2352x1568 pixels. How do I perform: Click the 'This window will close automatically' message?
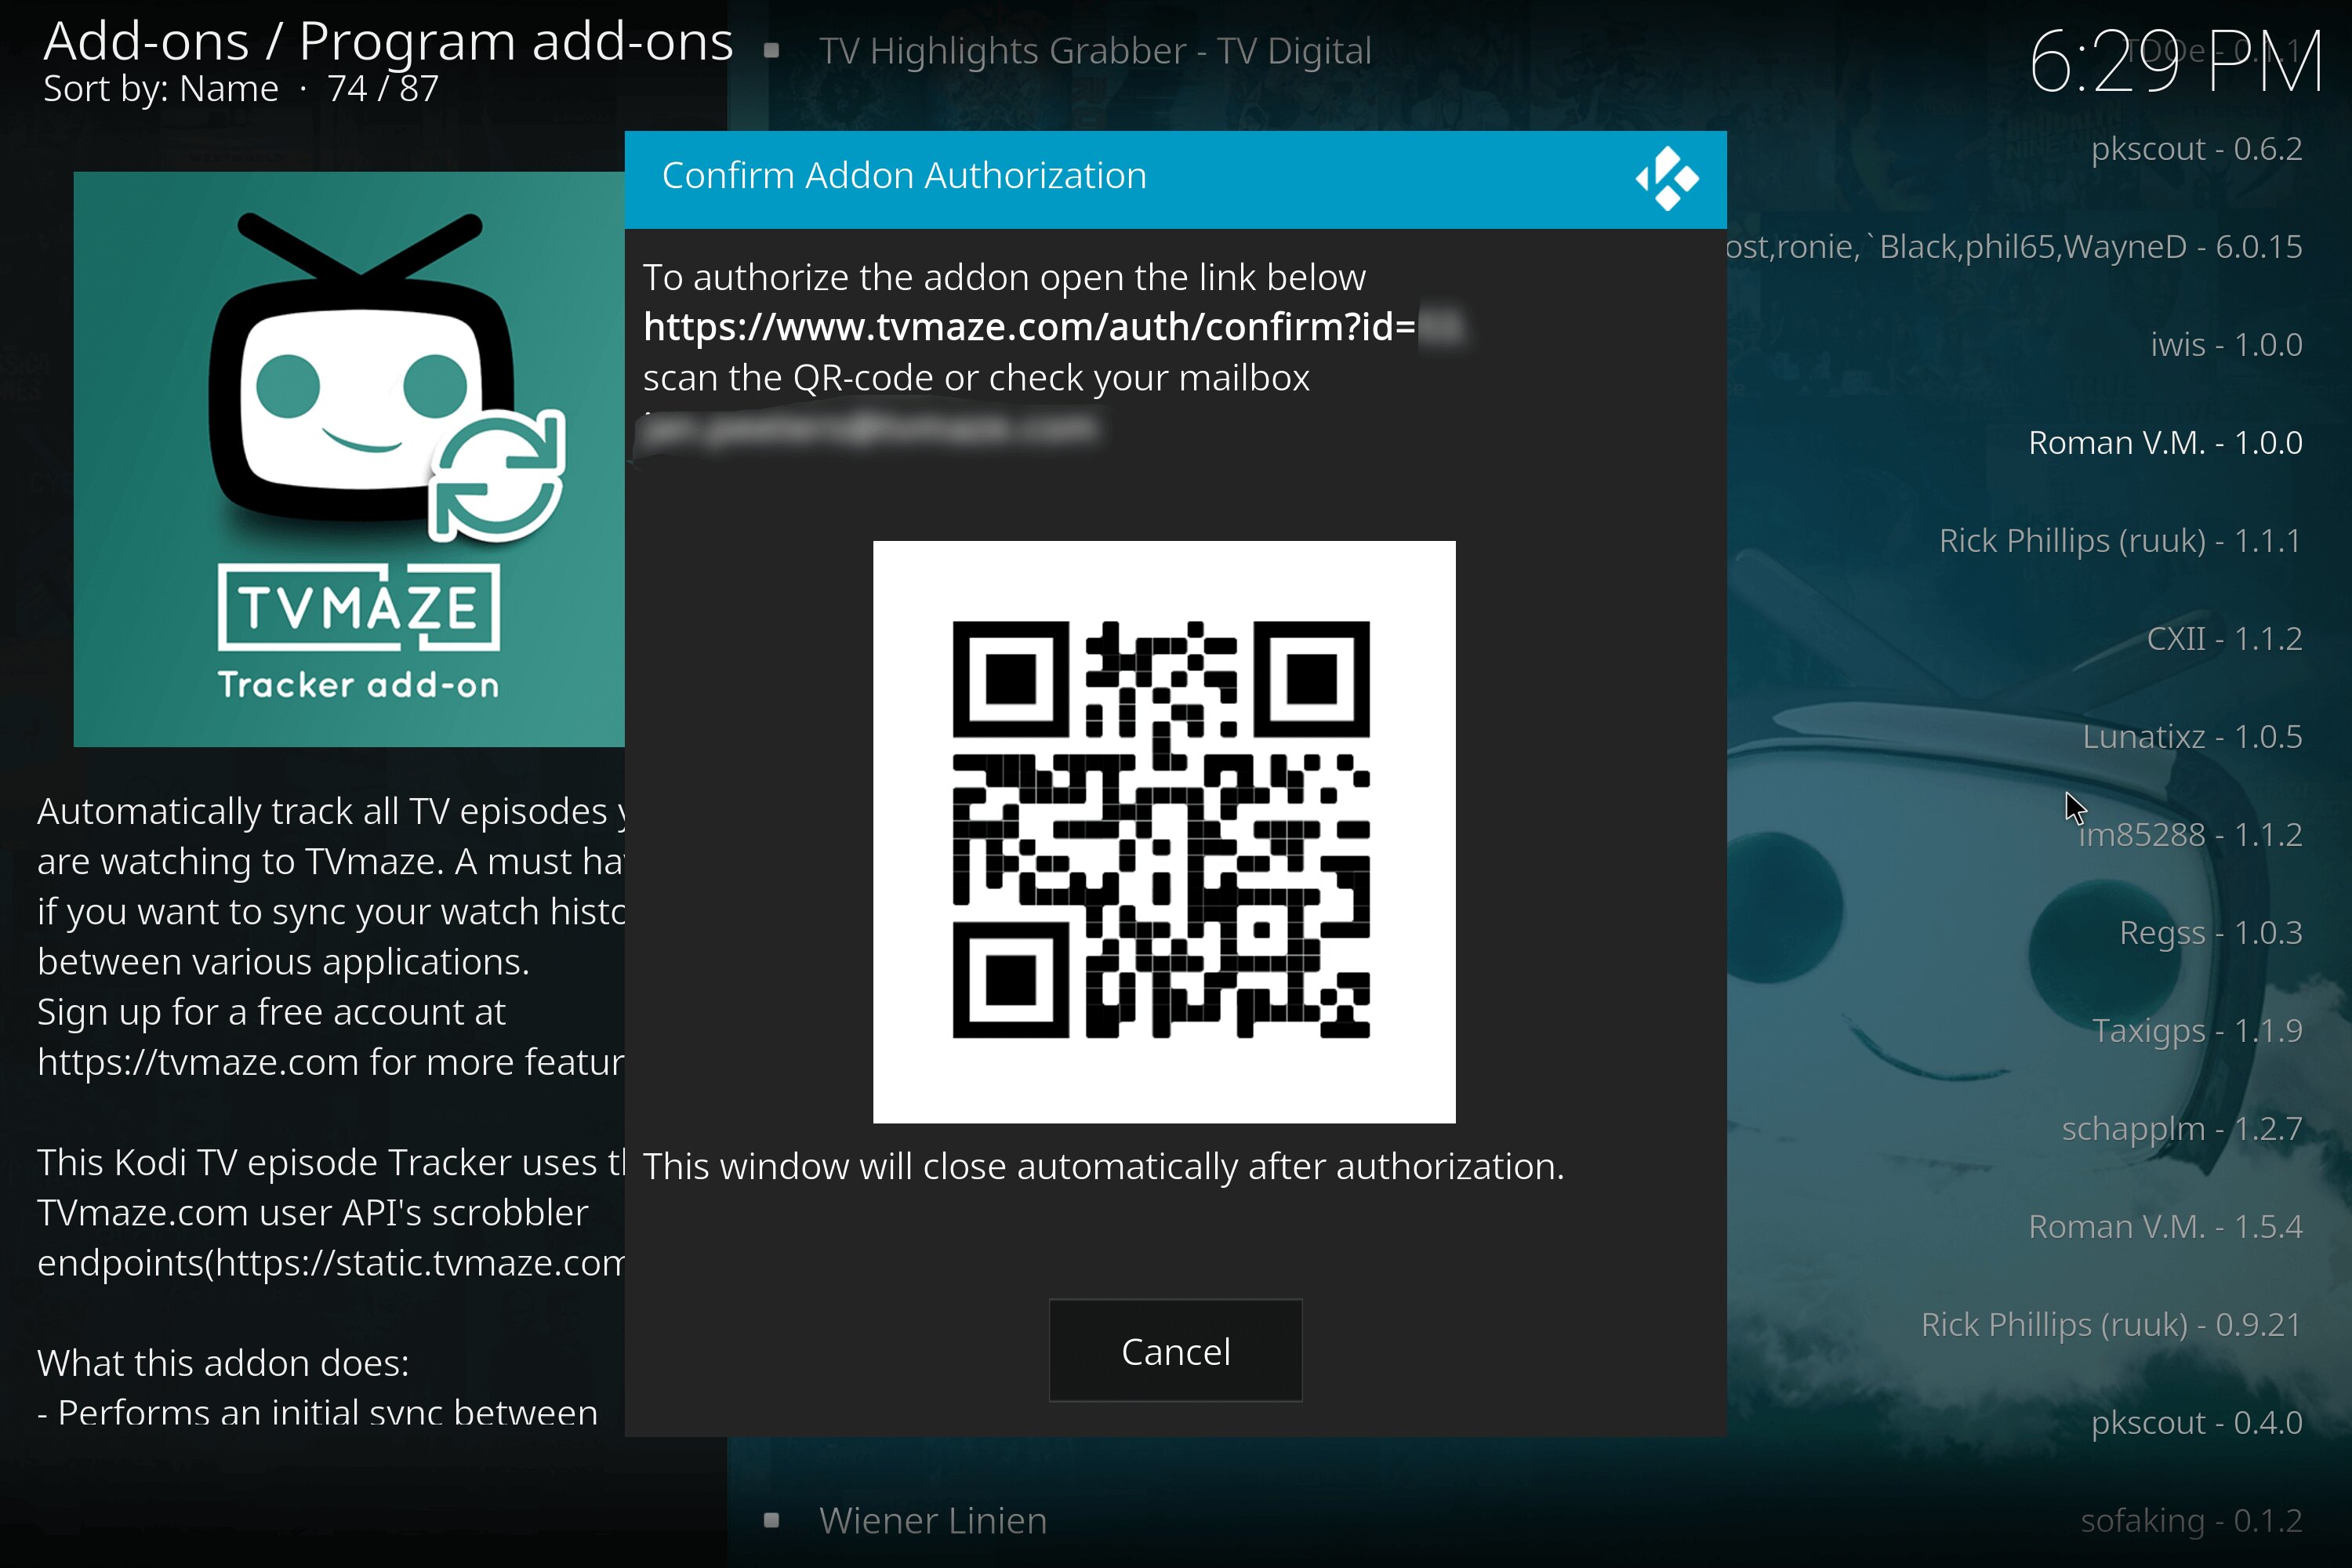point(1103,1166)
